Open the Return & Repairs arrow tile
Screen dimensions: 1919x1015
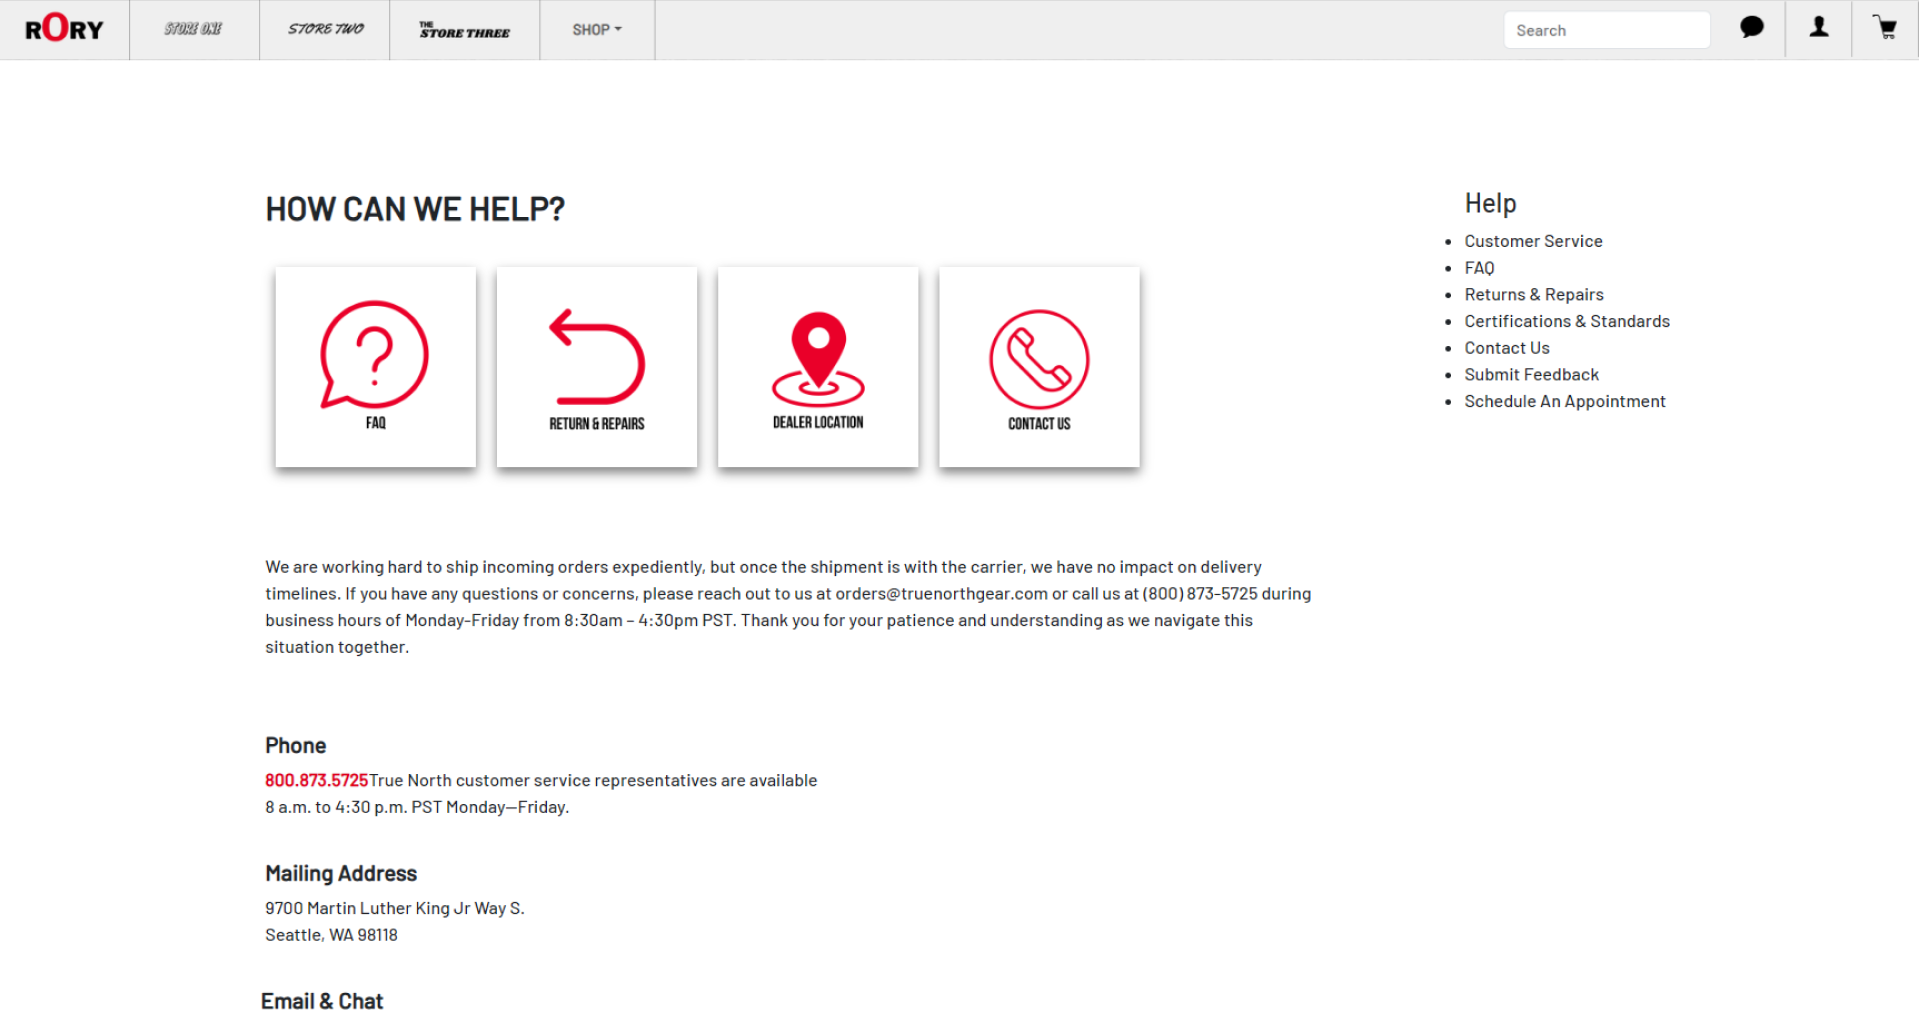596,366
